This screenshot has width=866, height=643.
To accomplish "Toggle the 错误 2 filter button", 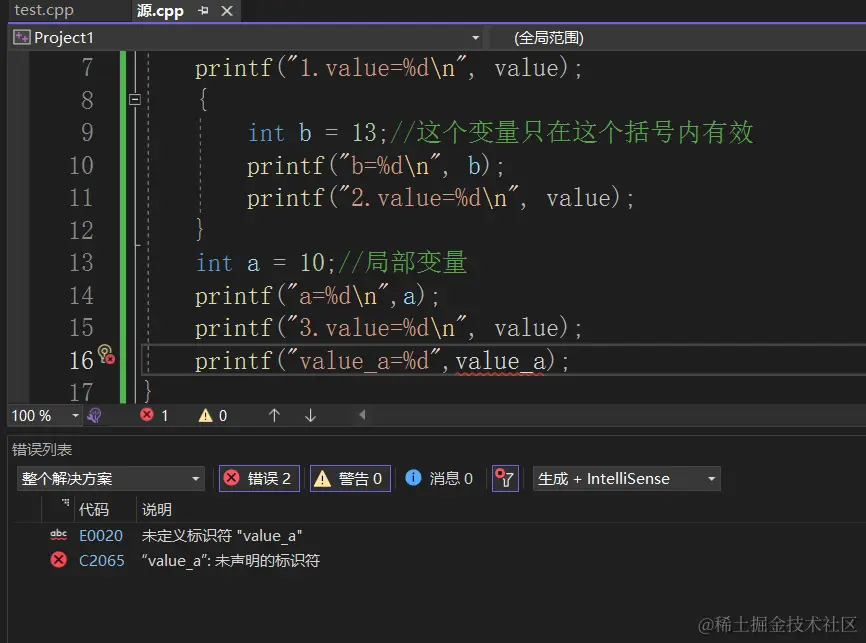I will (x=258, y=478).
